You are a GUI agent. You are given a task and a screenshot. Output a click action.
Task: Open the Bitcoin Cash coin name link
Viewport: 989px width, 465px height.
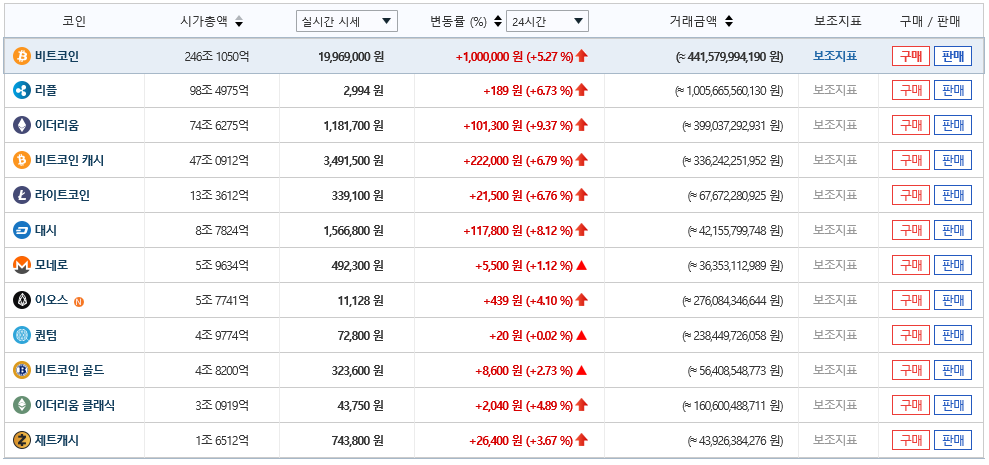[69, 161]
